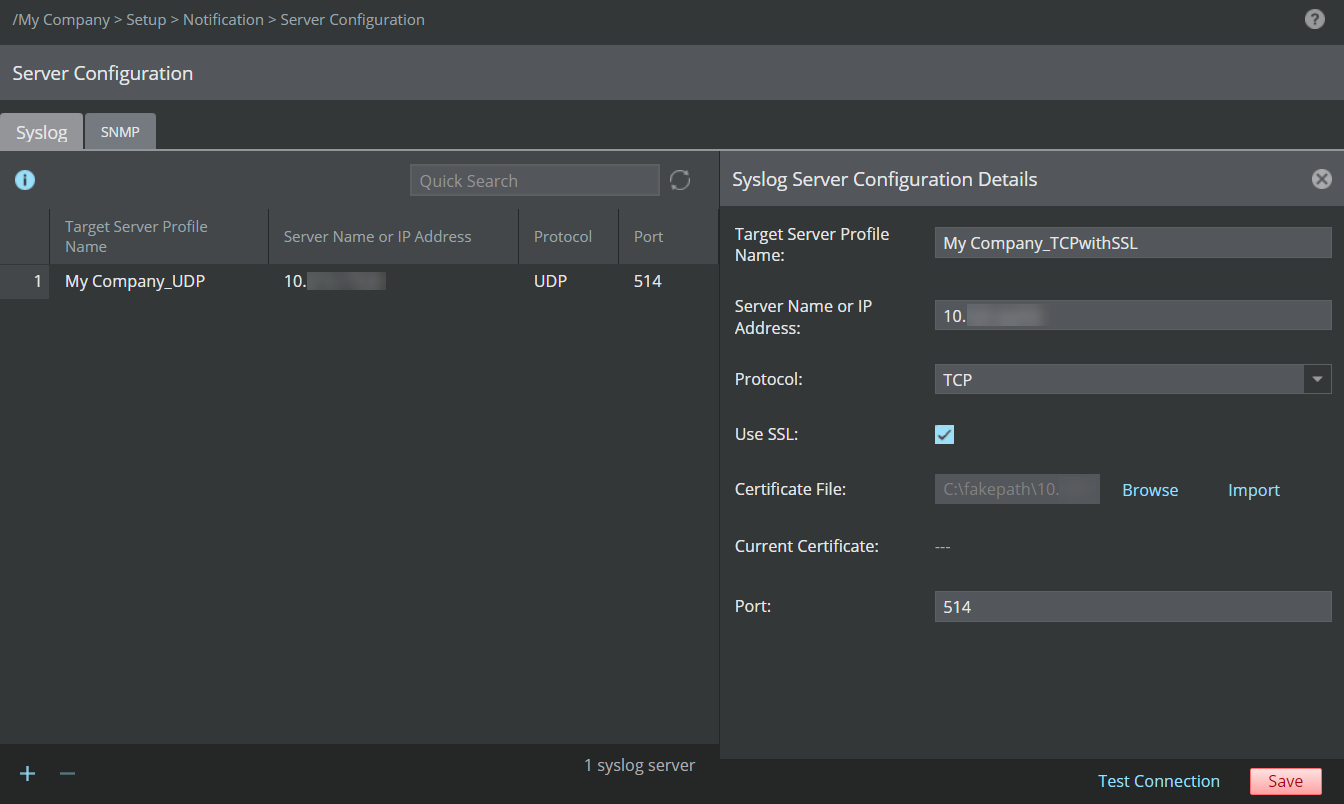Click Browse for certificate file
1344x804 pixels.
[x=1150, y=490]
